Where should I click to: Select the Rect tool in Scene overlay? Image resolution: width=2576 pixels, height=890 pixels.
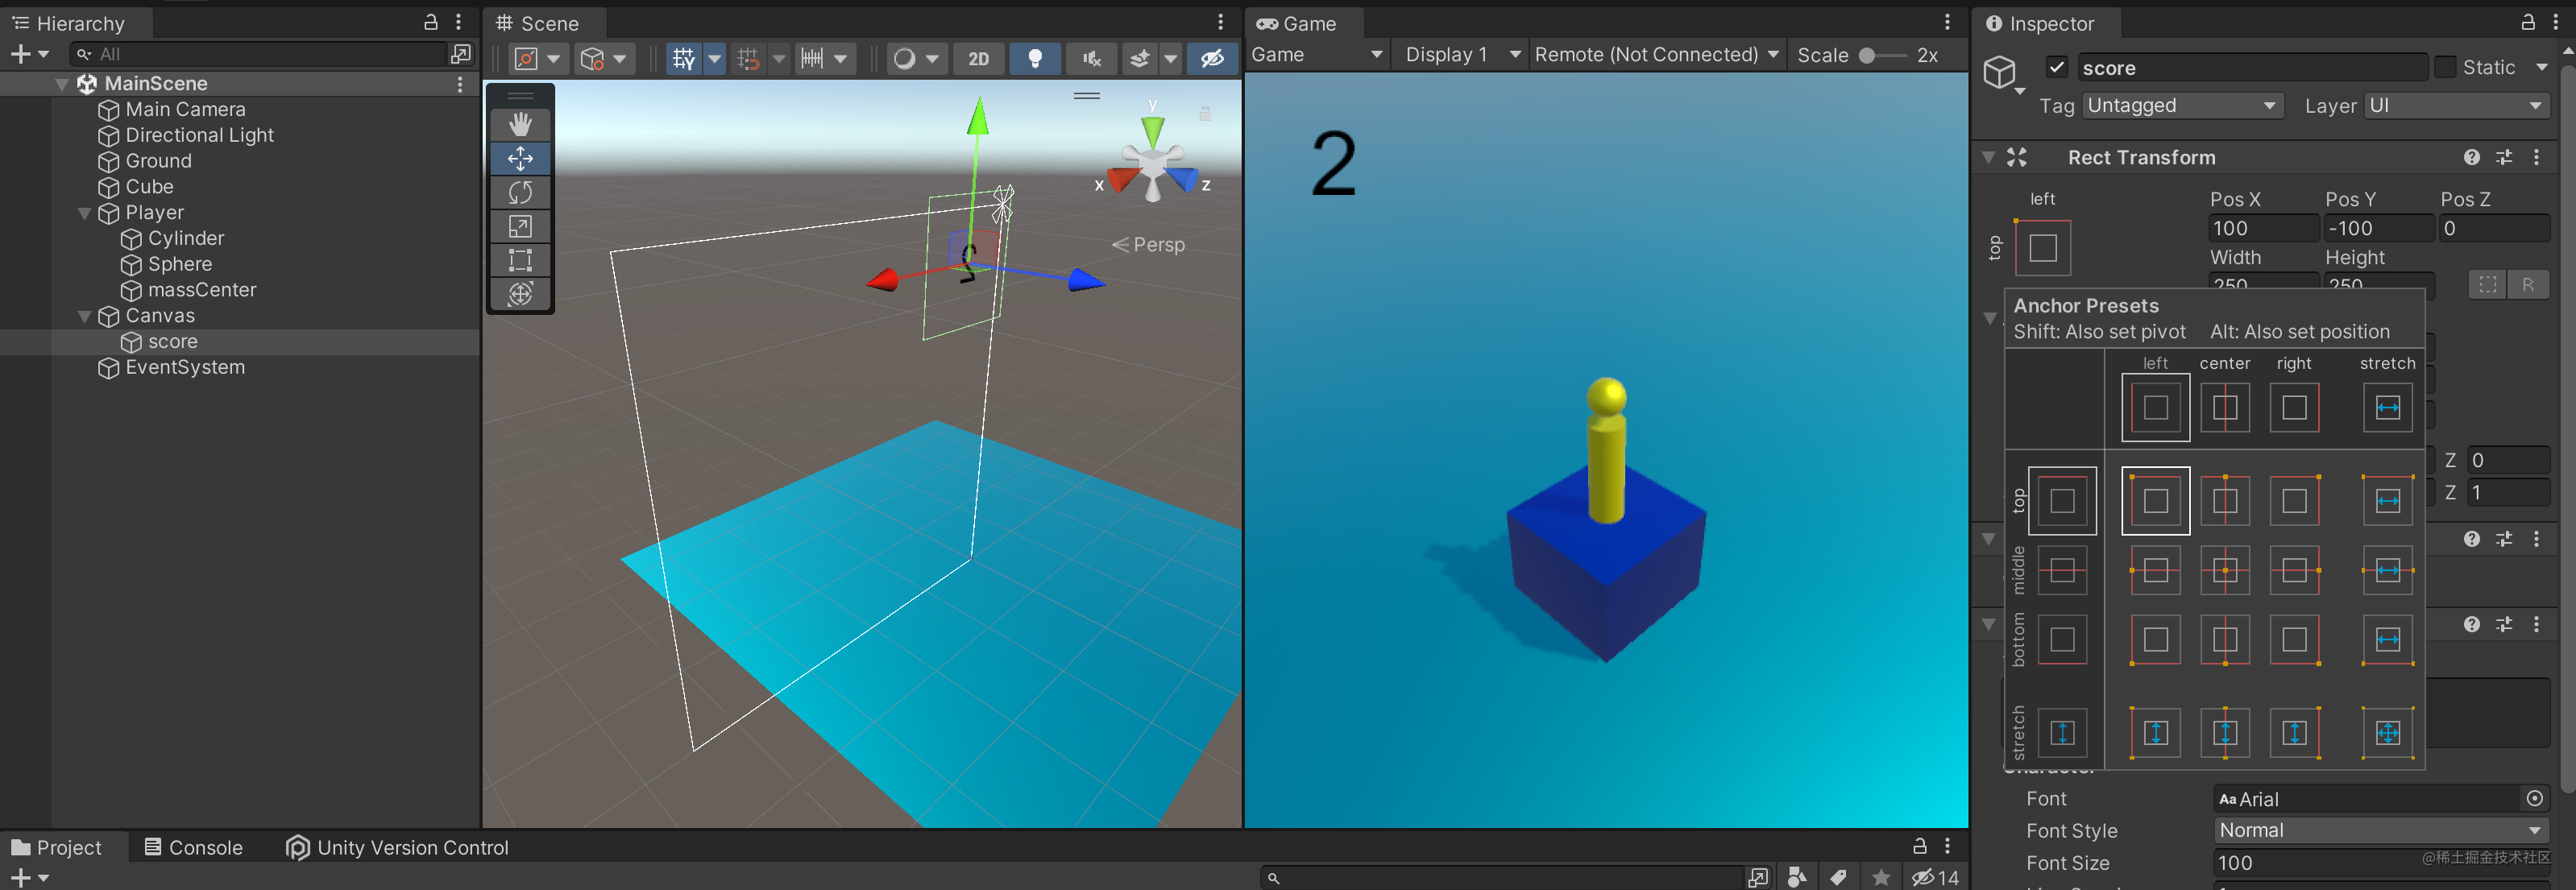point(520,260)
